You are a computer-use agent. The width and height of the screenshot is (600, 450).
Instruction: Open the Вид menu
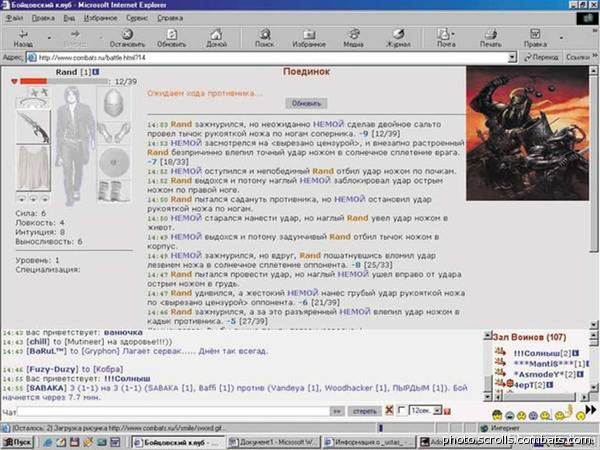point(69,18)
